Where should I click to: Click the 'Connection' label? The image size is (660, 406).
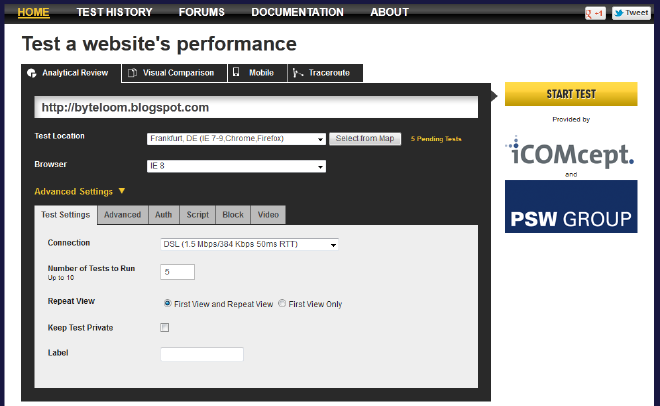point(69,243)
